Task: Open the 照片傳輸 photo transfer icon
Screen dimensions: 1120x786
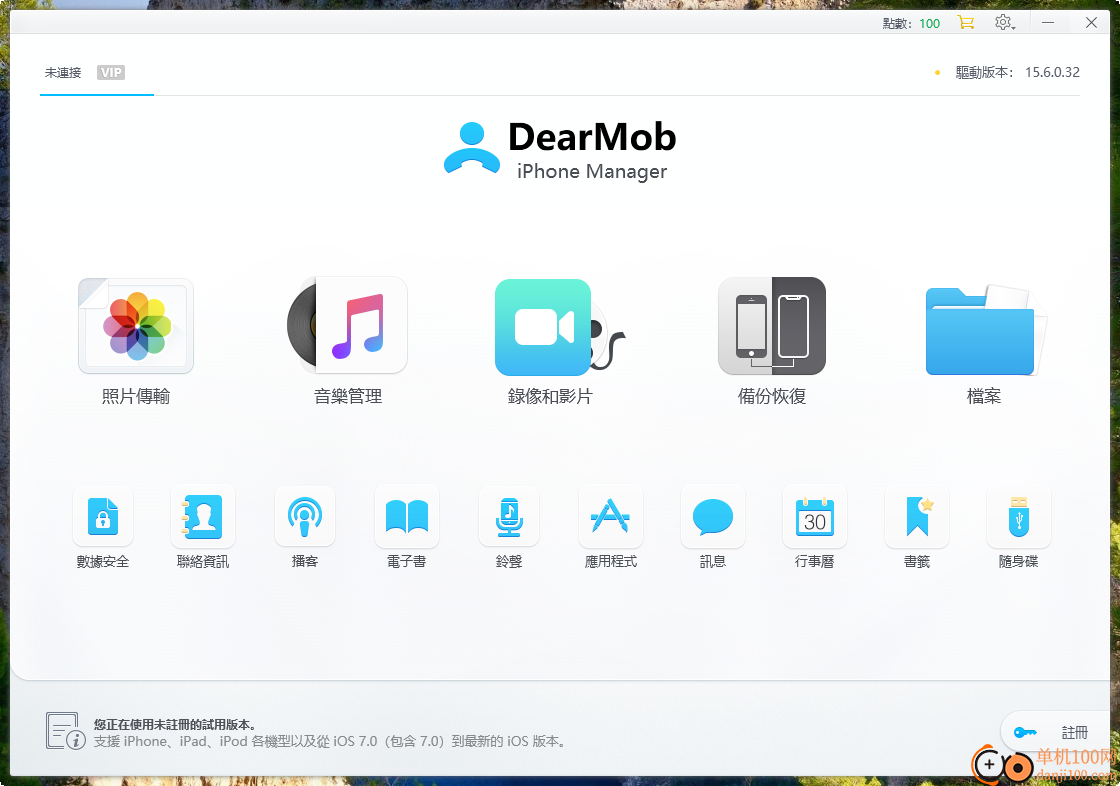Action: click(x=136, y=326)
